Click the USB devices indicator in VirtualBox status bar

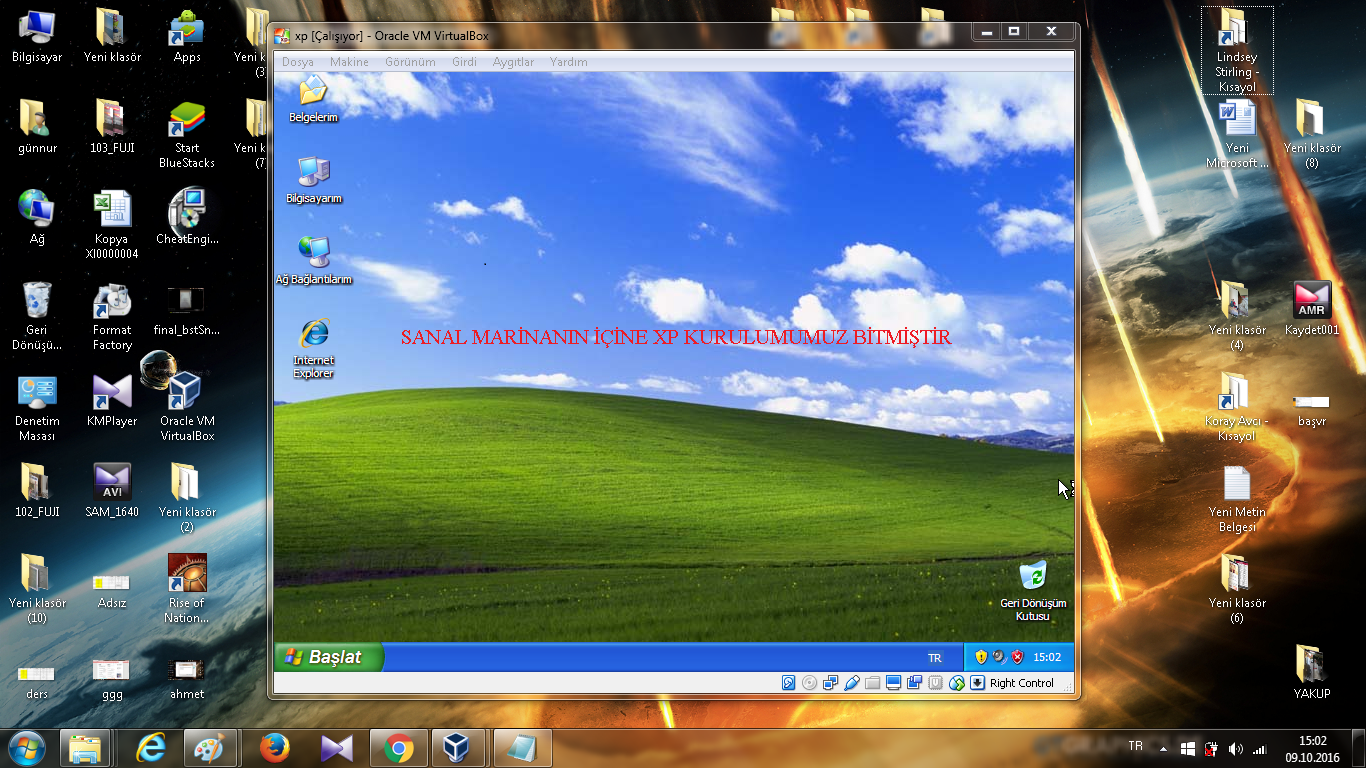pyautogui.click(x=852, y=683)
